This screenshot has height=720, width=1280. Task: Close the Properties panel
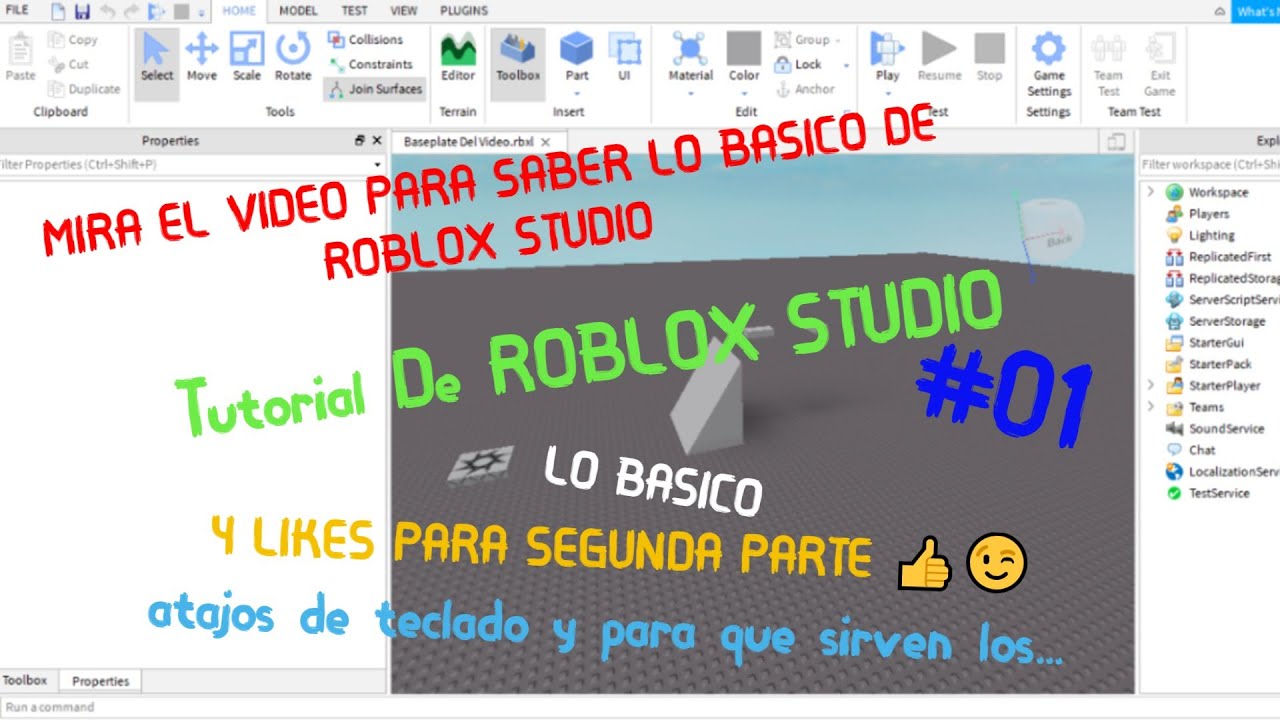tap(377, 141)
